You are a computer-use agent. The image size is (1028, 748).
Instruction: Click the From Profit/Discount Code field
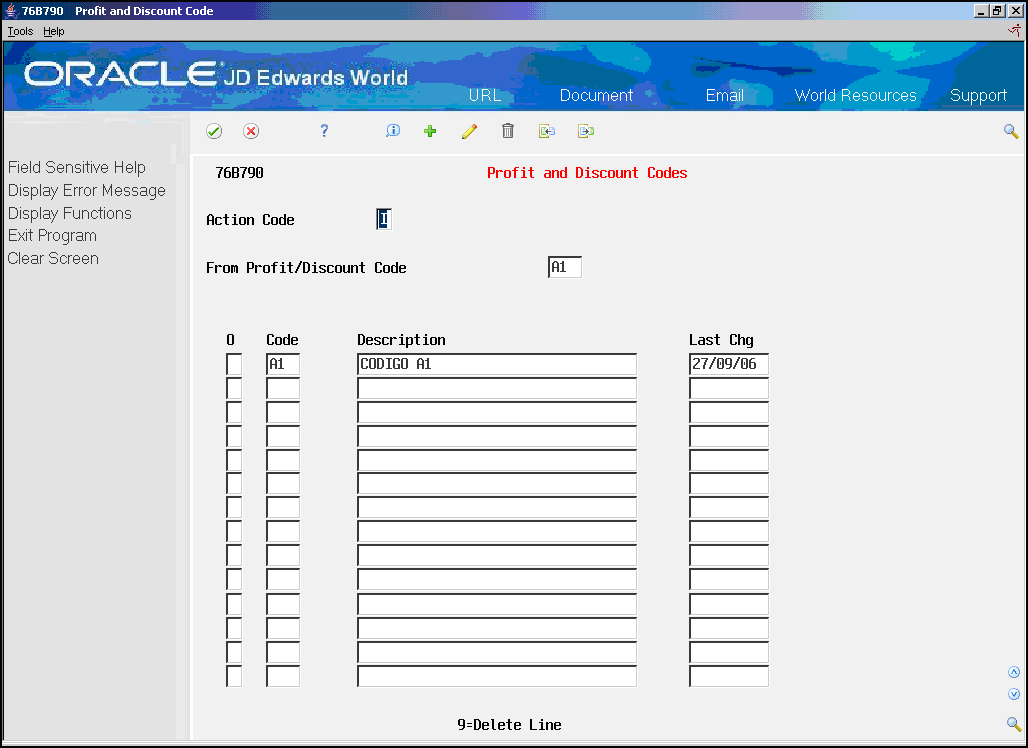[x=564, y=267]
